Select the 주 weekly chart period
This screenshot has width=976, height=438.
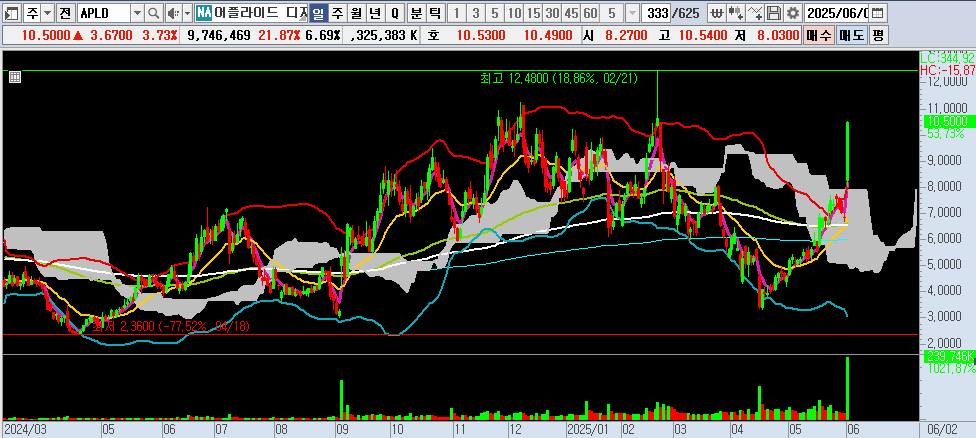pyautogui.click(x=337, y=12)
